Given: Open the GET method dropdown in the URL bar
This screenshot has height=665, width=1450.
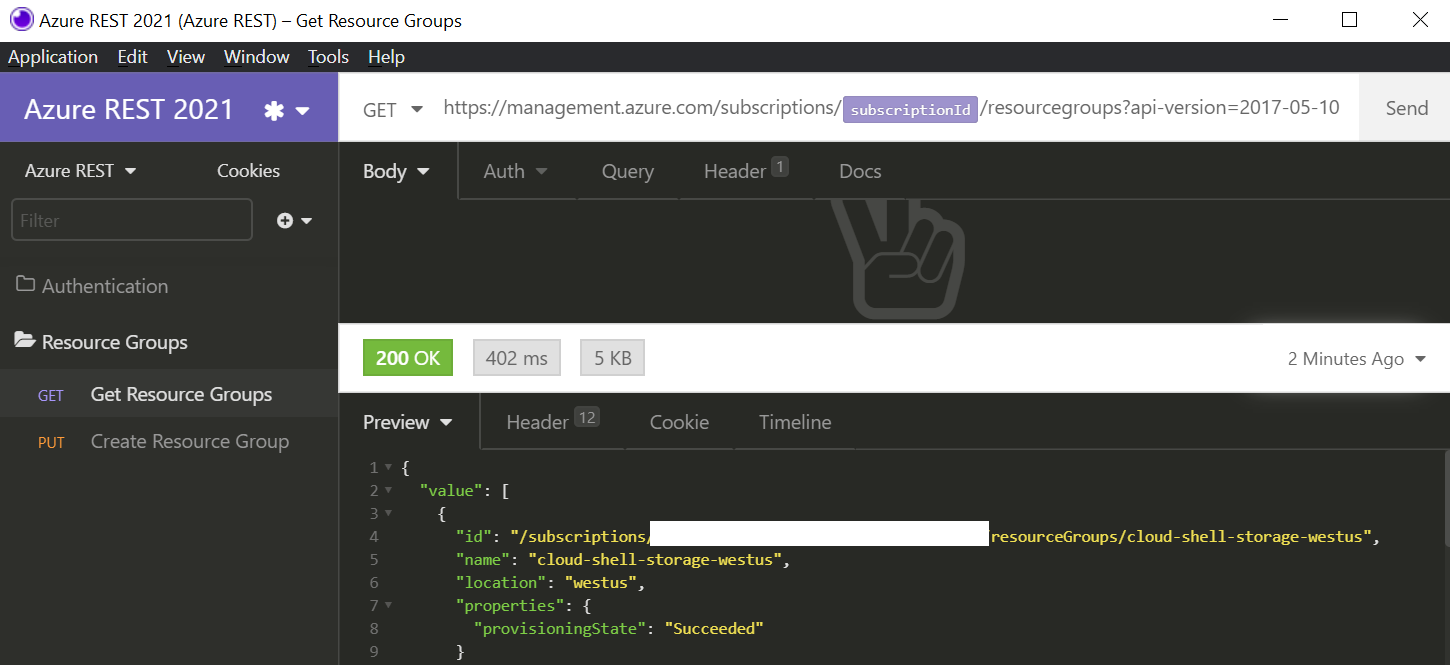Looking at the screenshot, I should pos(390,108).
